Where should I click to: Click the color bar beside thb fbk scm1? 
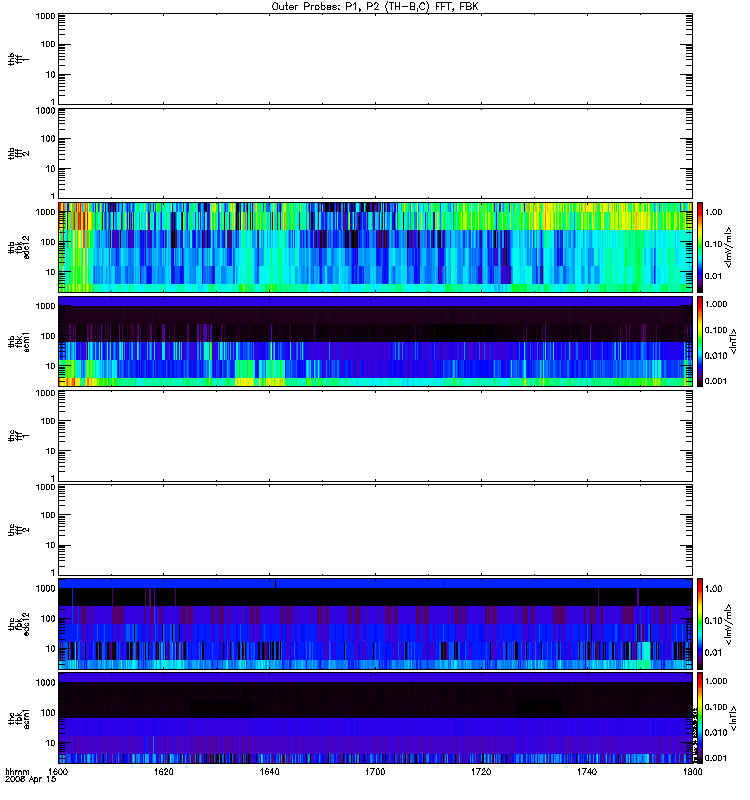(x=700, y=341)
